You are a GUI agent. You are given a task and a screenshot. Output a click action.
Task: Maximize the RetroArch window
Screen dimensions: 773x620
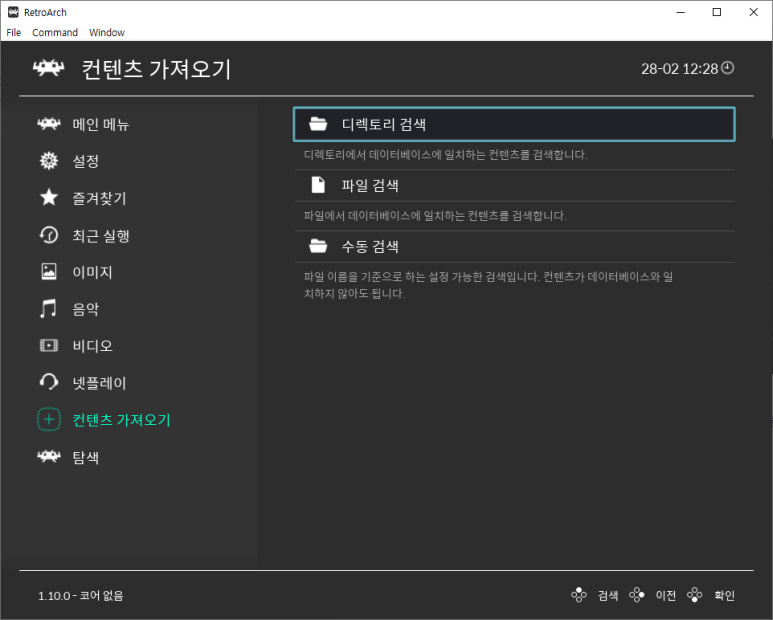point(717,12)
